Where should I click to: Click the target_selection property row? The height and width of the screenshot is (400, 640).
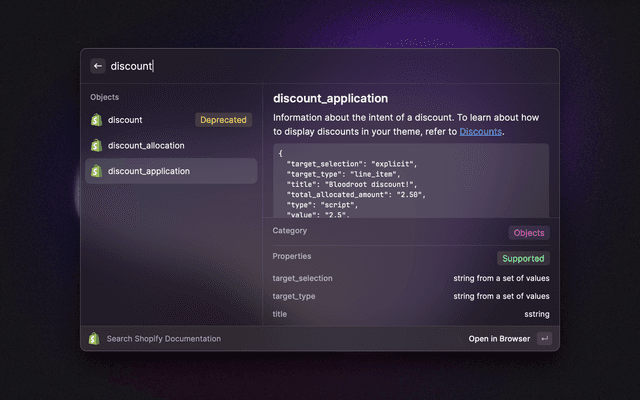tap(410, 278)
